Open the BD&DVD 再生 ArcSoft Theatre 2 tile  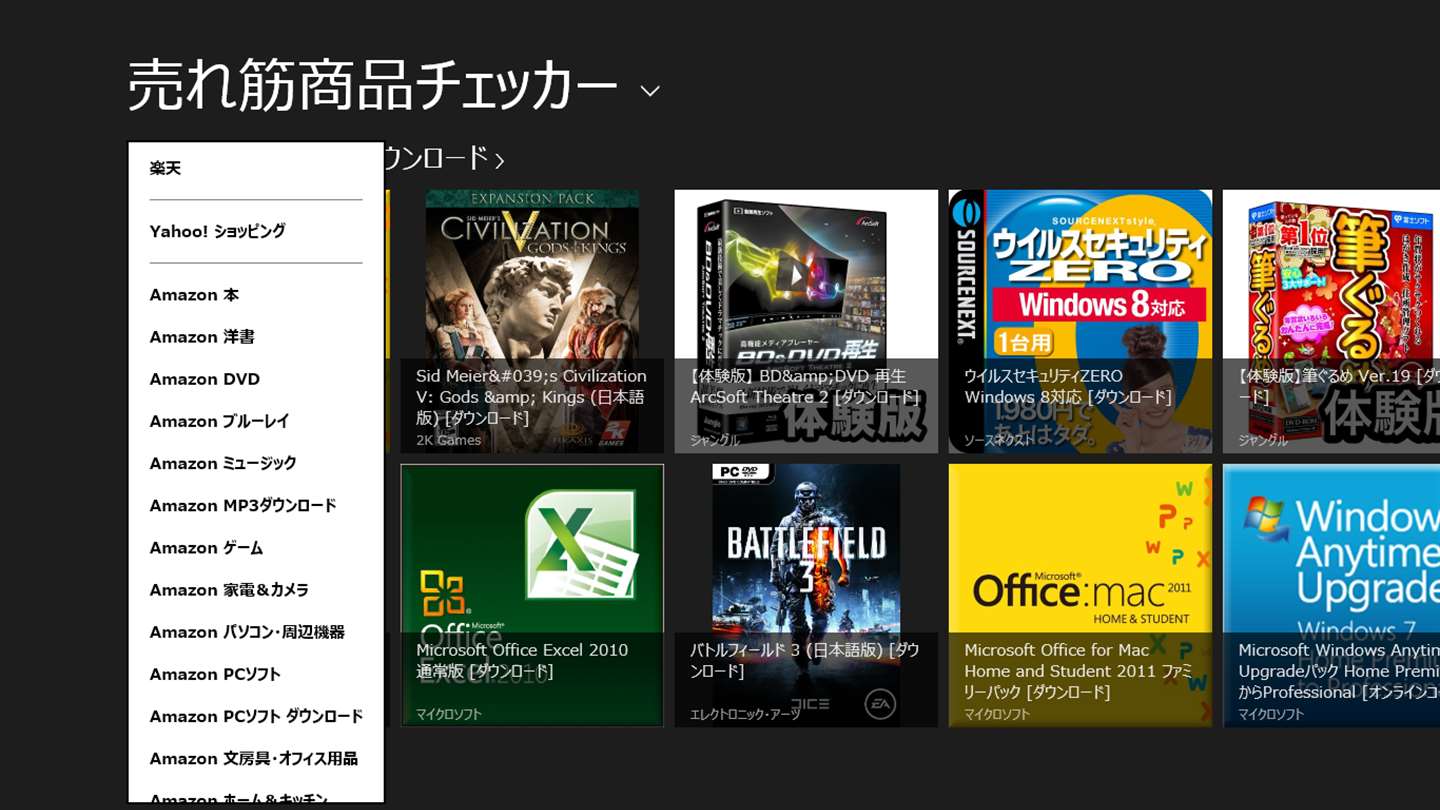point(806,321)
